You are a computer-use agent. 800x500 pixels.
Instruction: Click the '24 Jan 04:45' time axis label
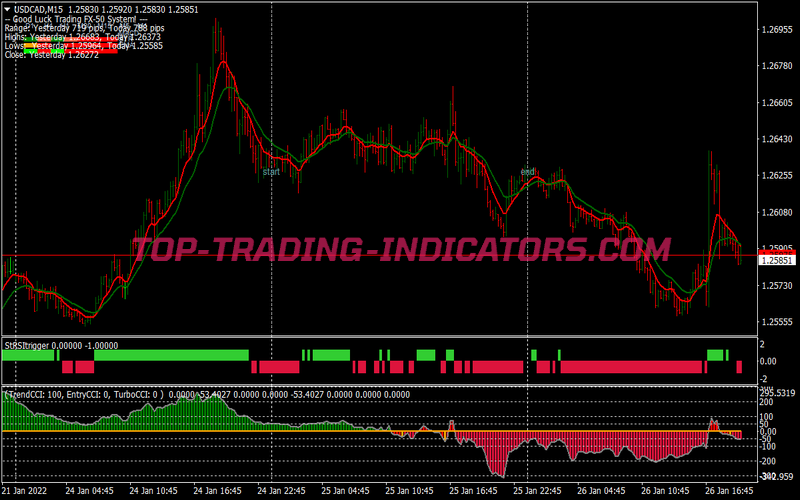(x=89, y=491)
